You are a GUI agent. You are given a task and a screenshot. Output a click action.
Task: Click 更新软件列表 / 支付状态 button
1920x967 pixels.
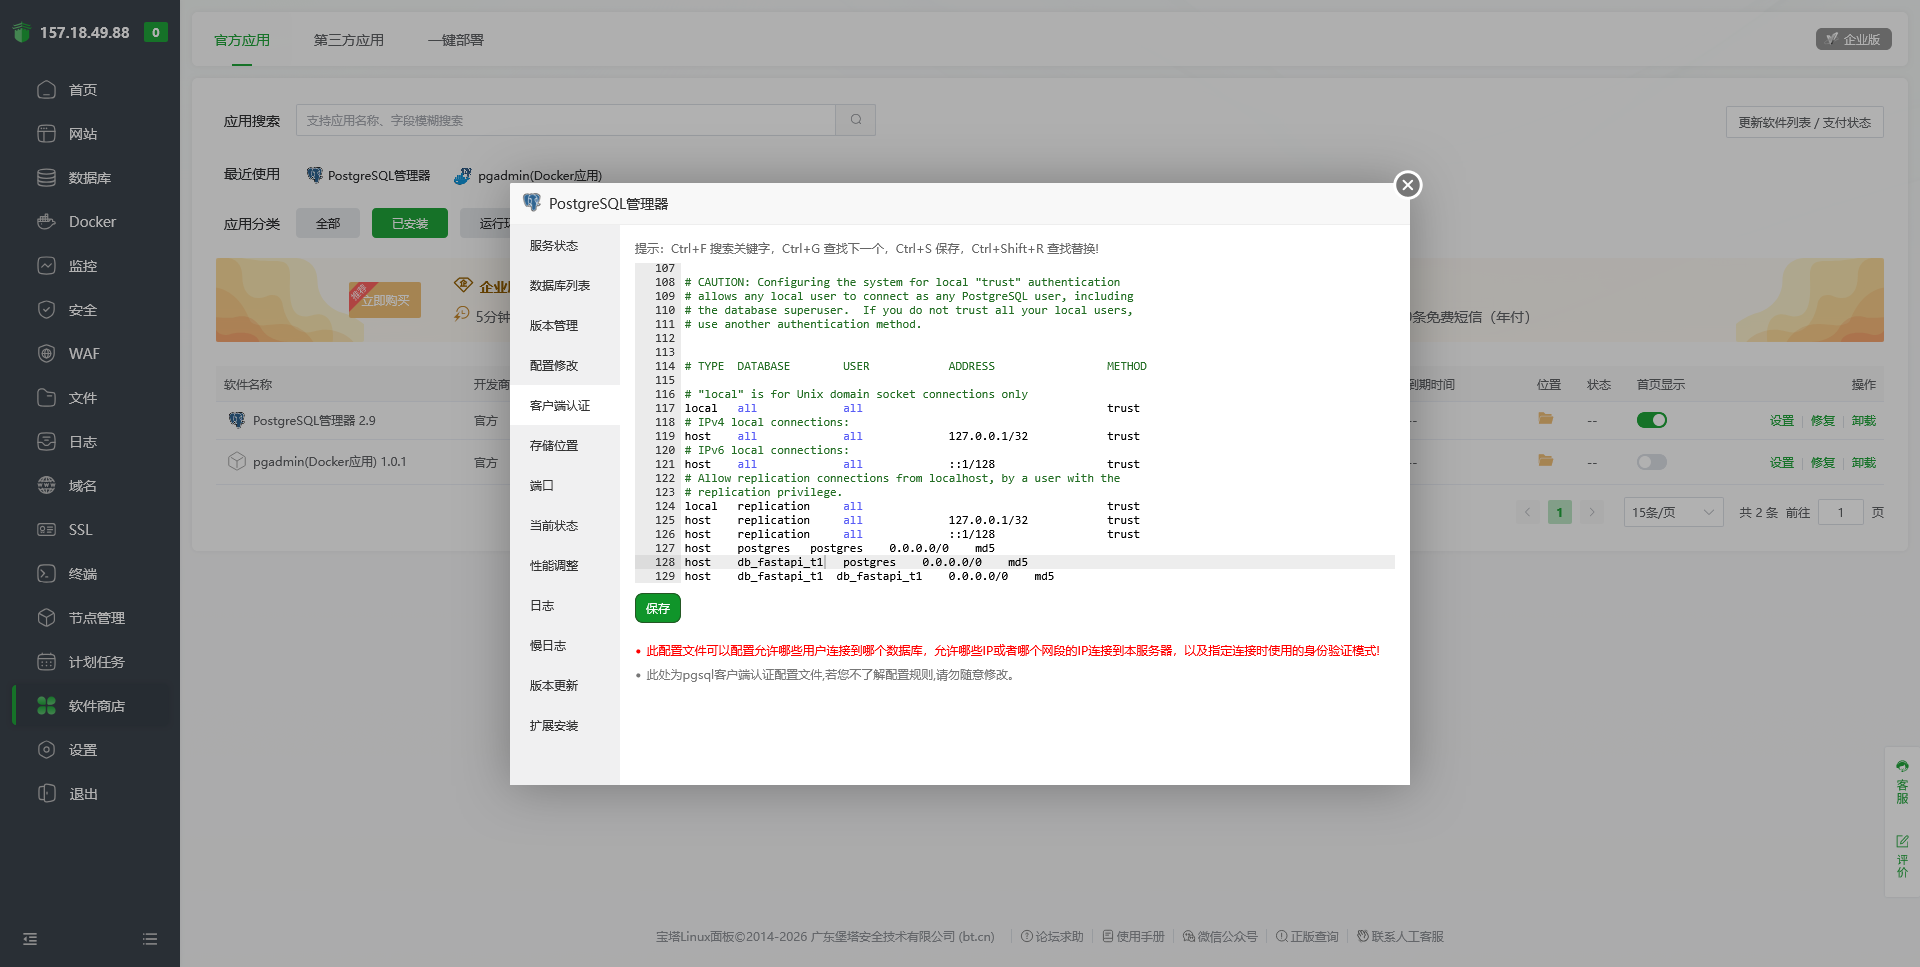(1805, 122)
